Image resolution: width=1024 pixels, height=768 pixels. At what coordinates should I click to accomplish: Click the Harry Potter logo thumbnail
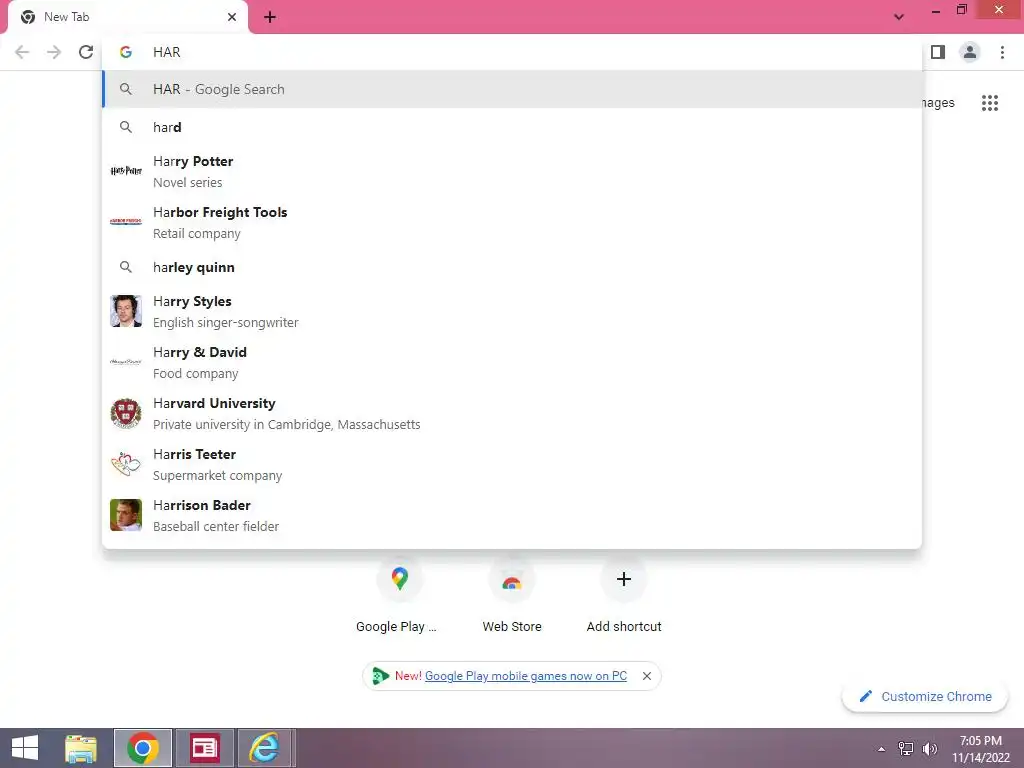(x=126, y=171)
